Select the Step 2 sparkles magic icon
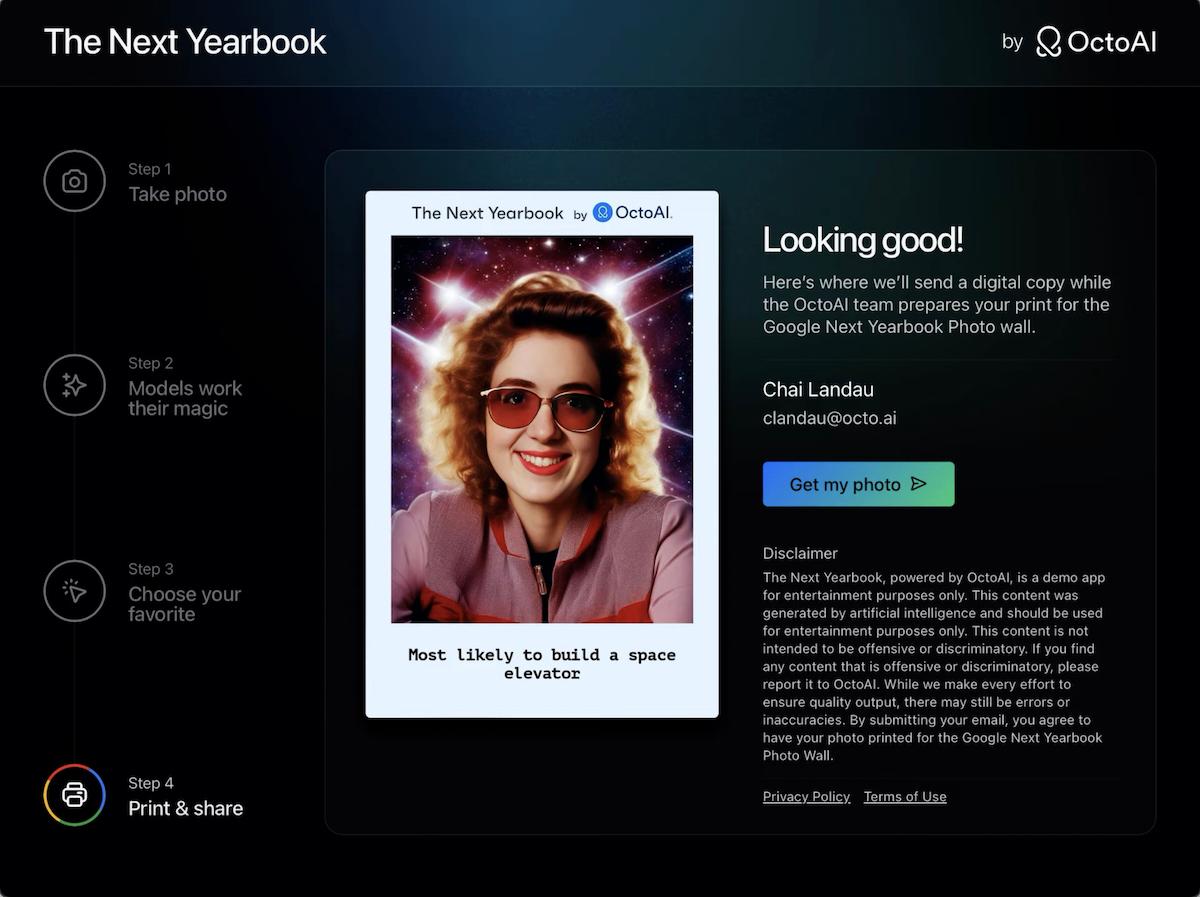The image size is (1200, 897). coord(75,385)
